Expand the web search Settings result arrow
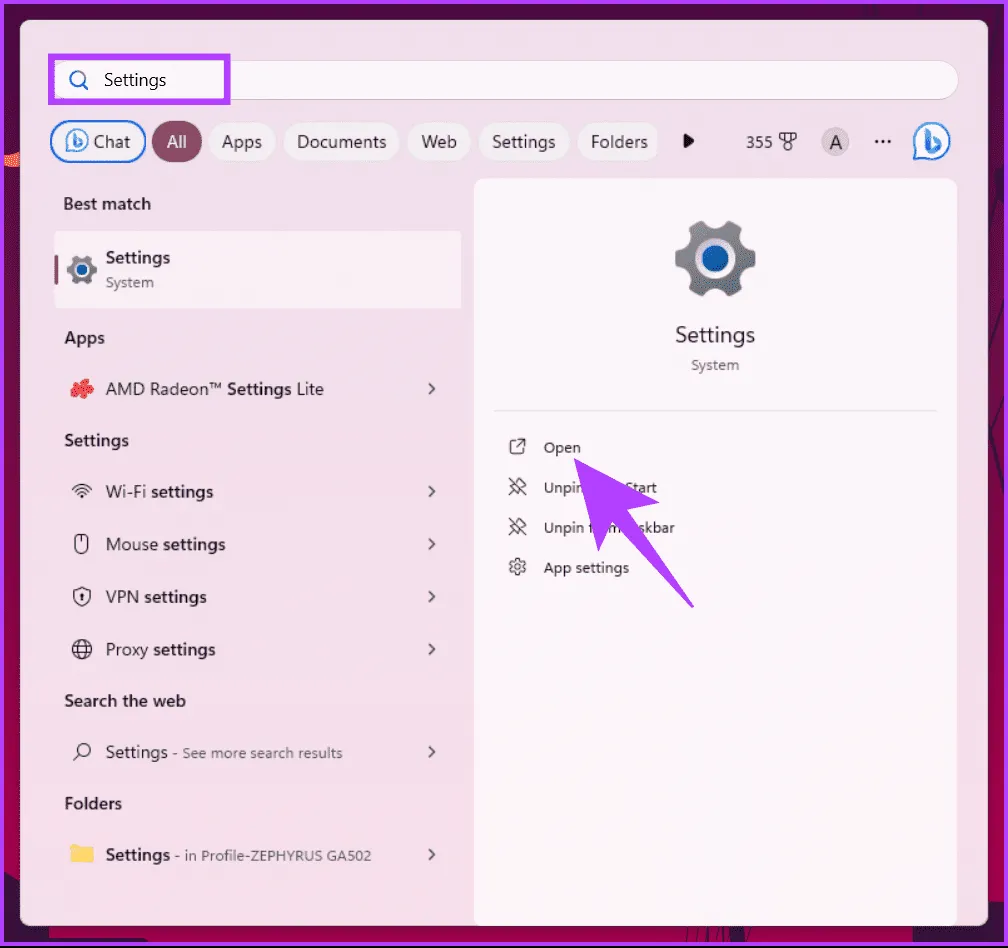The image size is (1008, 948). click(432, 752)
